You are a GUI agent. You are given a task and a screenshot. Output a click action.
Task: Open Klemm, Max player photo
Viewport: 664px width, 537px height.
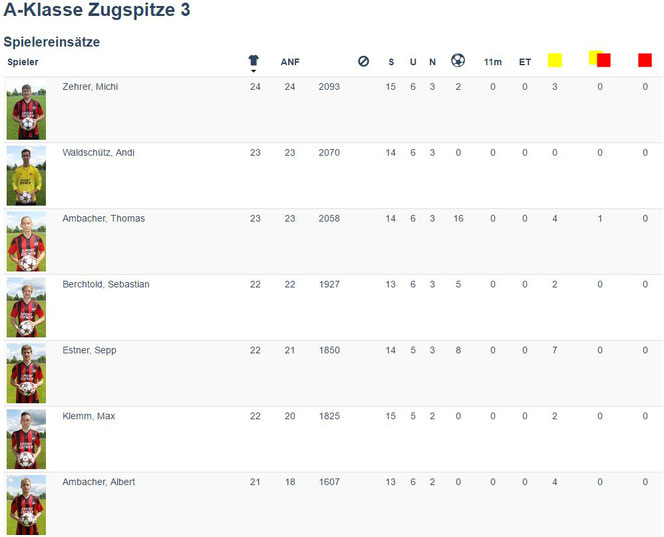26,440
